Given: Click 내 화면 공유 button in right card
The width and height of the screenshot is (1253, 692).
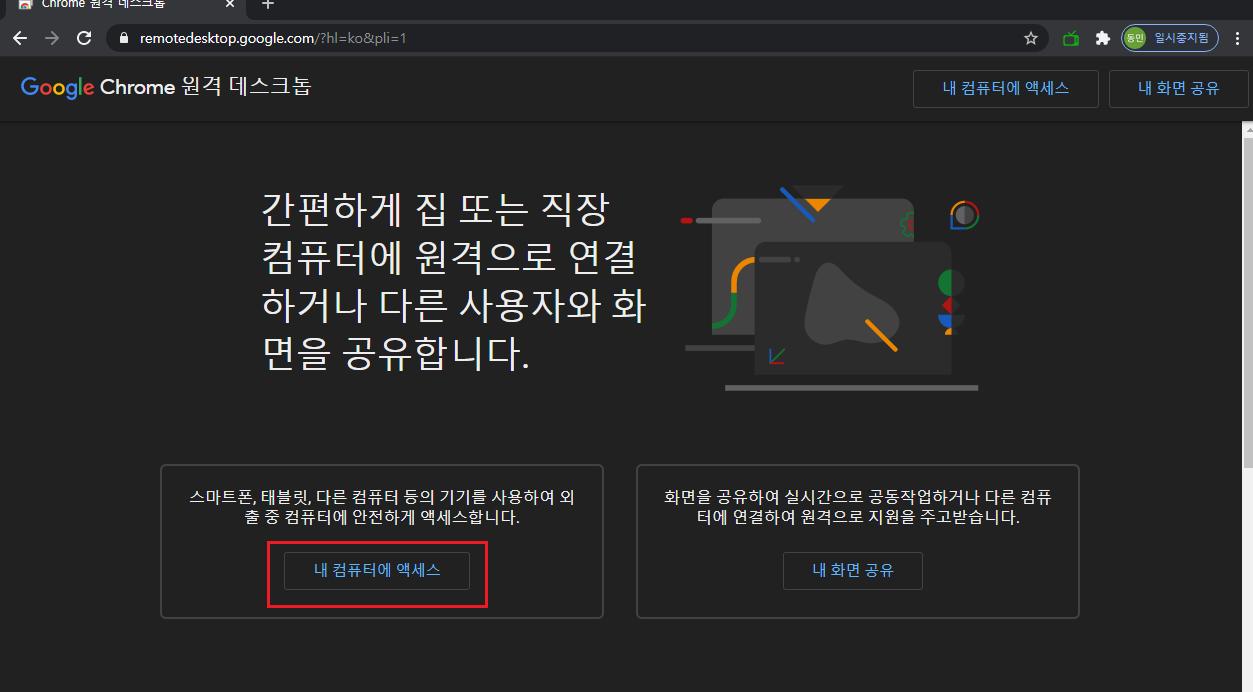Looking at the screenshot, I should pos(853,570).
